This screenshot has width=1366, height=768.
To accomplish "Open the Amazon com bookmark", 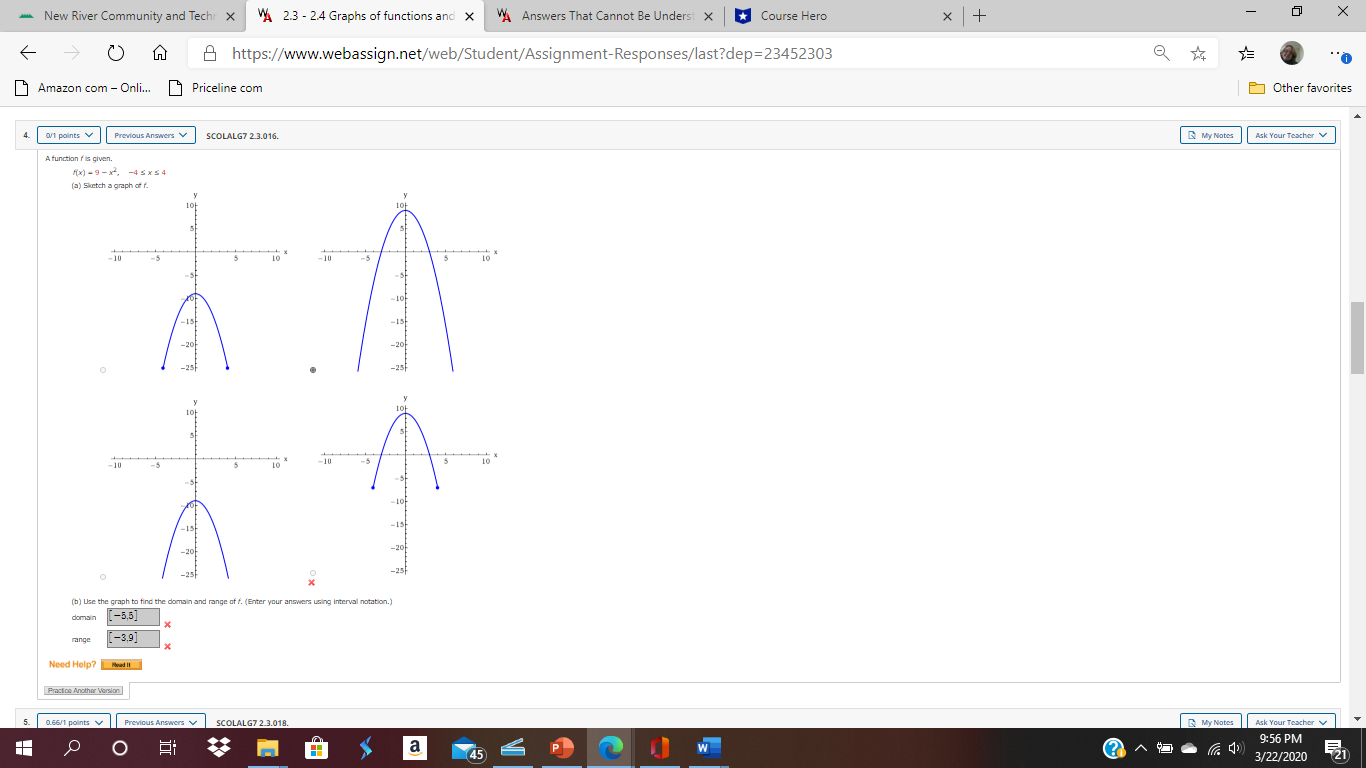I will (84, 88).
